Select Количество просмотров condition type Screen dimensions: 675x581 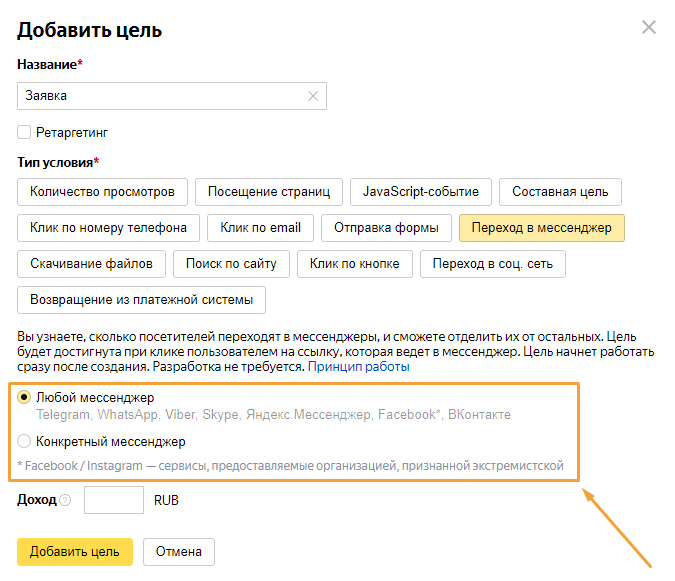pyautogui.click(x=102, y=192)
